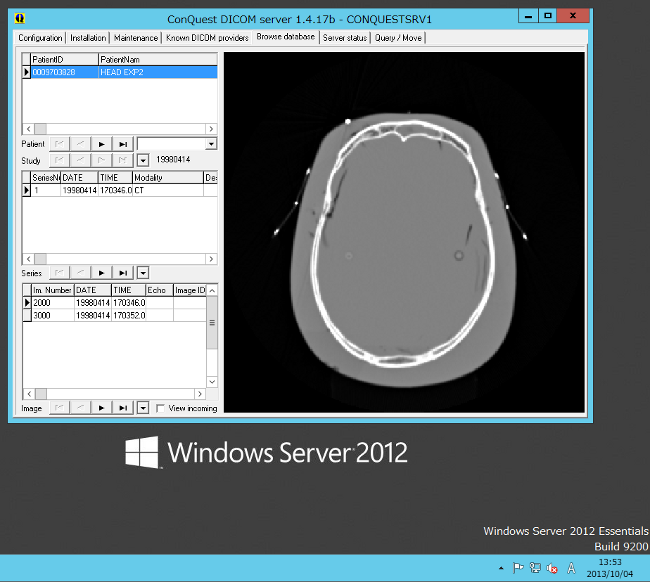This screenshot has height=582, width=650.
Task: Select image number 3000 row
Action: point(119,315)
